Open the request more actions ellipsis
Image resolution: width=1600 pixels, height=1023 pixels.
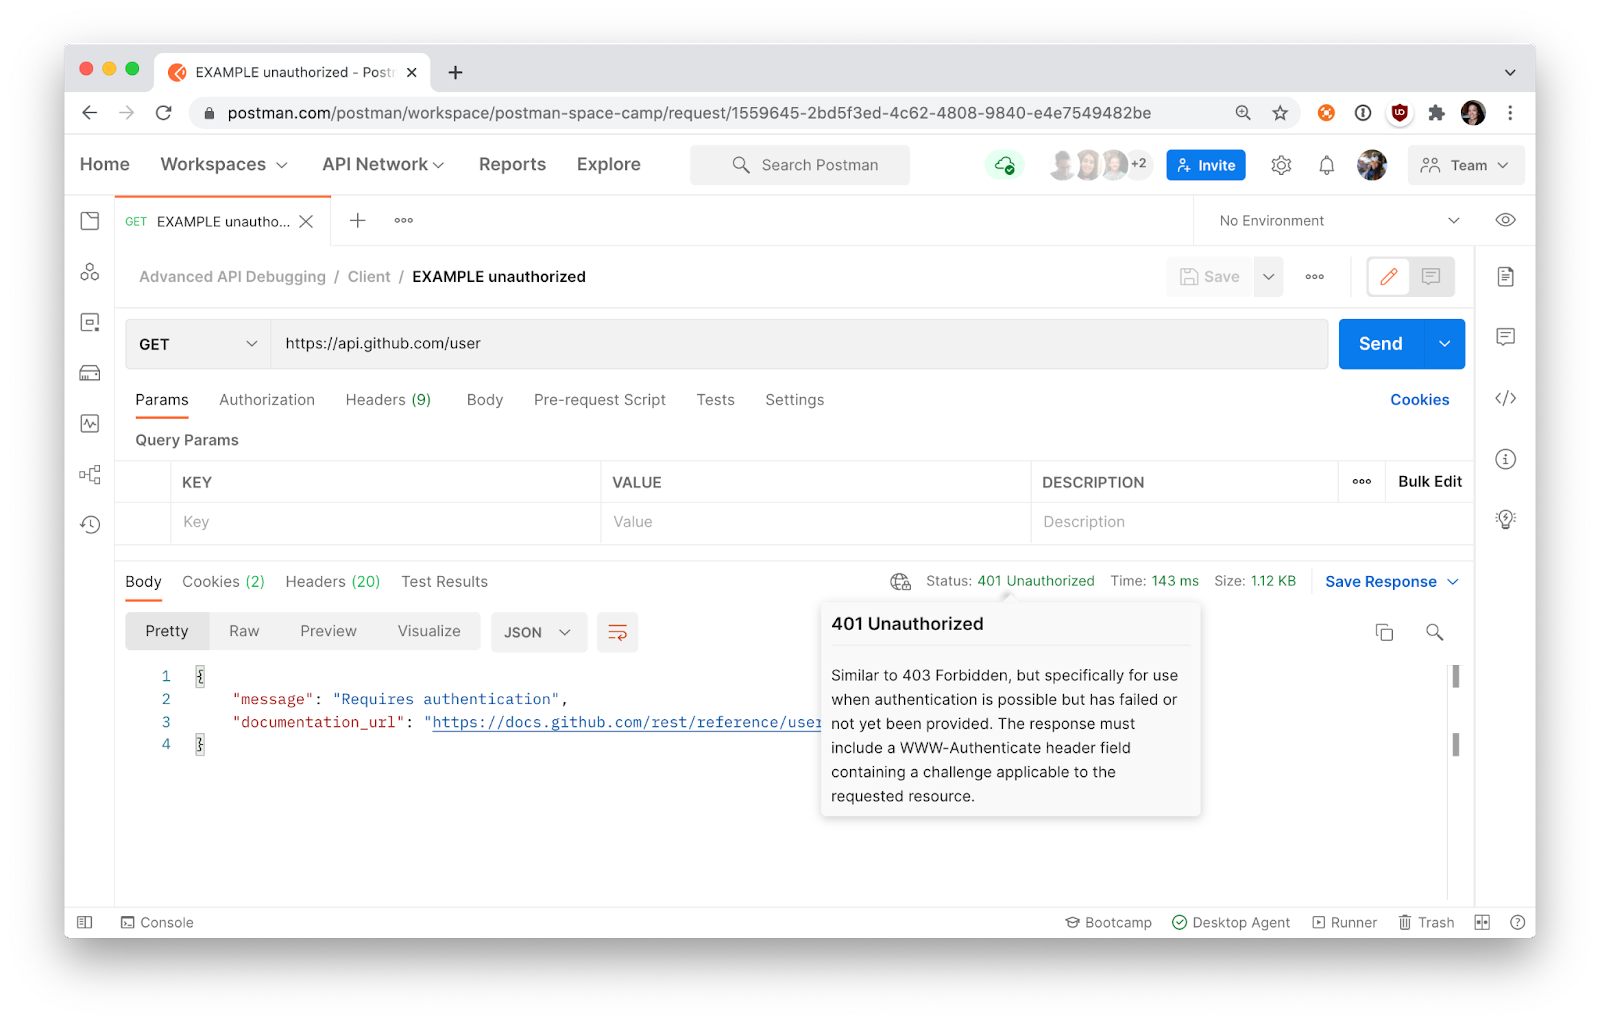(1314, 277)
